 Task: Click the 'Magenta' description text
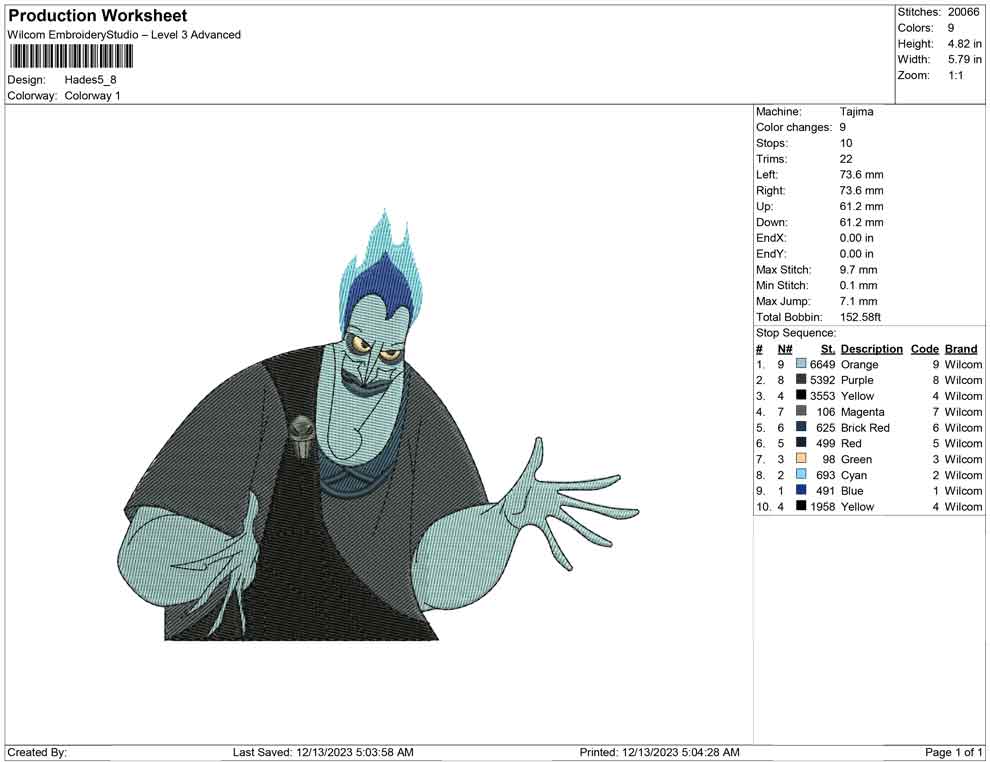[x=862, y=412]
